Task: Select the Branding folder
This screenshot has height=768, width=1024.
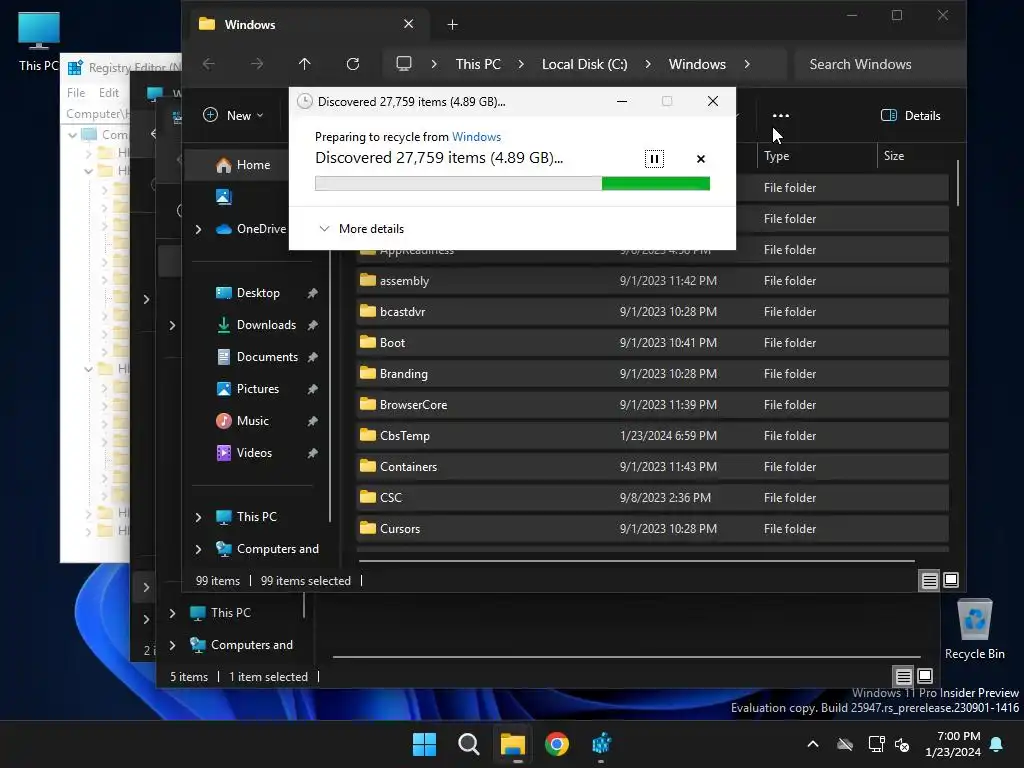Action: [652, 374]
